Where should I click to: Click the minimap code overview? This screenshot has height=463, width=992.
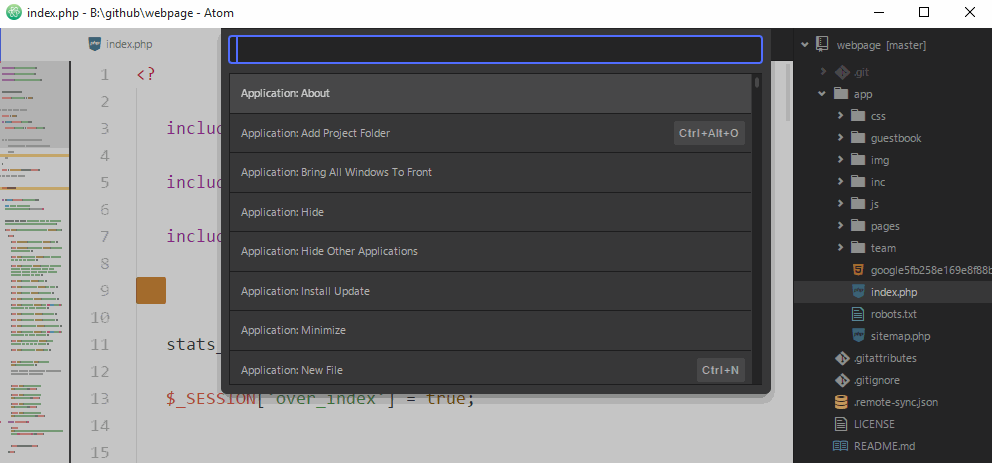point(35,261)
